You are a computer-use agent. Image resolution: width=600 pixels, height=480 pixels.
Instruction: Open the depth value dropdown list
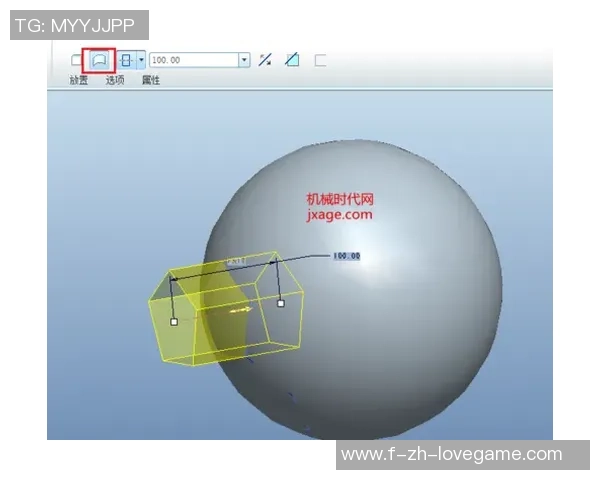click(244, 60)
